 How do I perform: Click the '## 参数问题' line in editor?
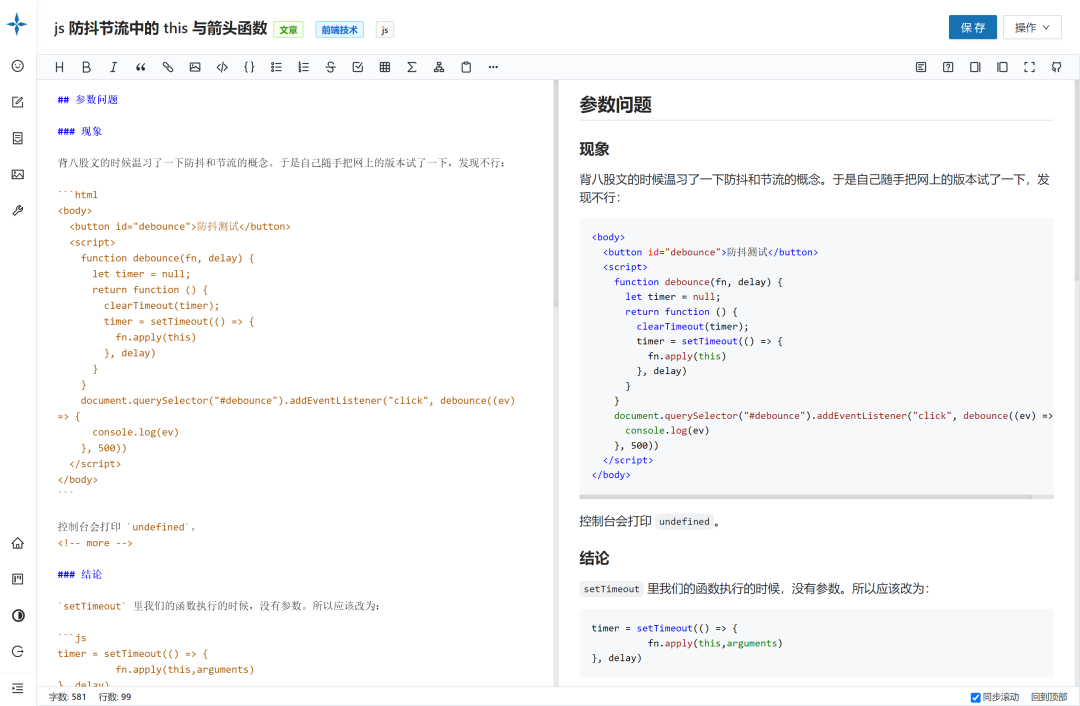87,99
